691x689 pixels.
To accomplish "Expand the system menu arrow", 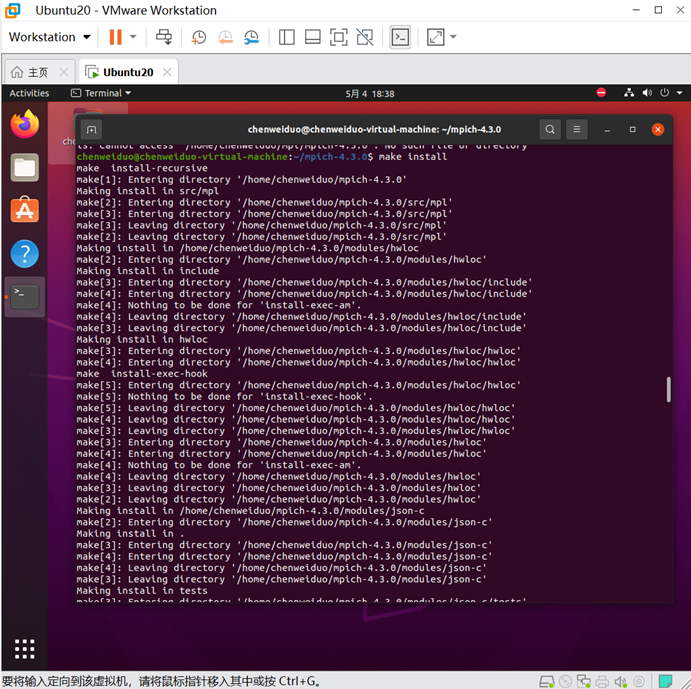I will 680,93.
